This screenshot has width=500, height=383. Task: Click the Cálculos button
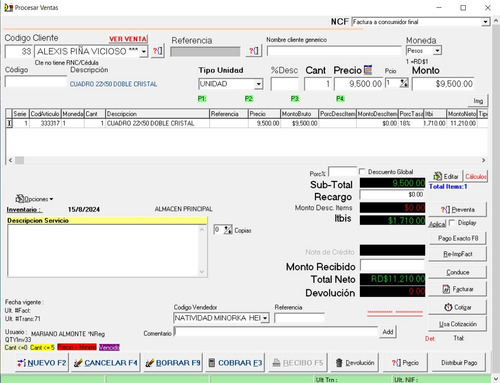click(476, 176)
